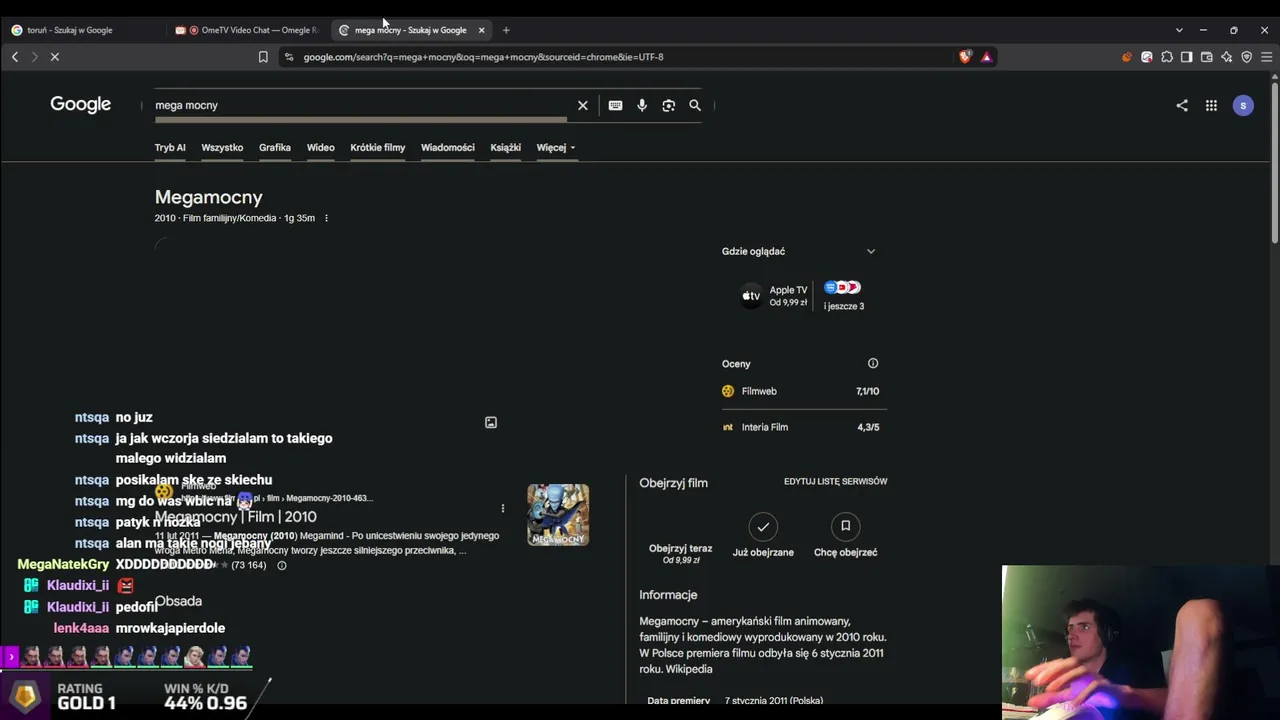
Task: Open more options beside the film runtime
Action: 326,218
